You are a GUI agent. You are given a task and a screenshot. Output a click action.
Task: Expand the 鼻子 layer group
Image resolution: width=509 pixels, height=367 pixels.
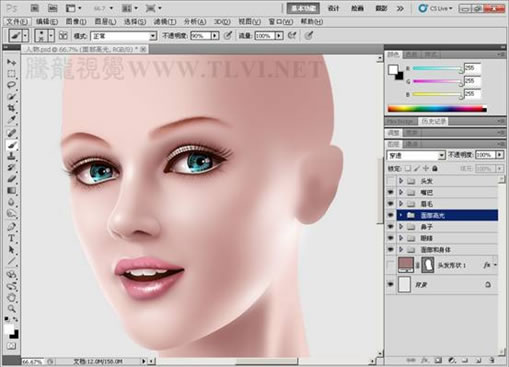tap(401, 227)
